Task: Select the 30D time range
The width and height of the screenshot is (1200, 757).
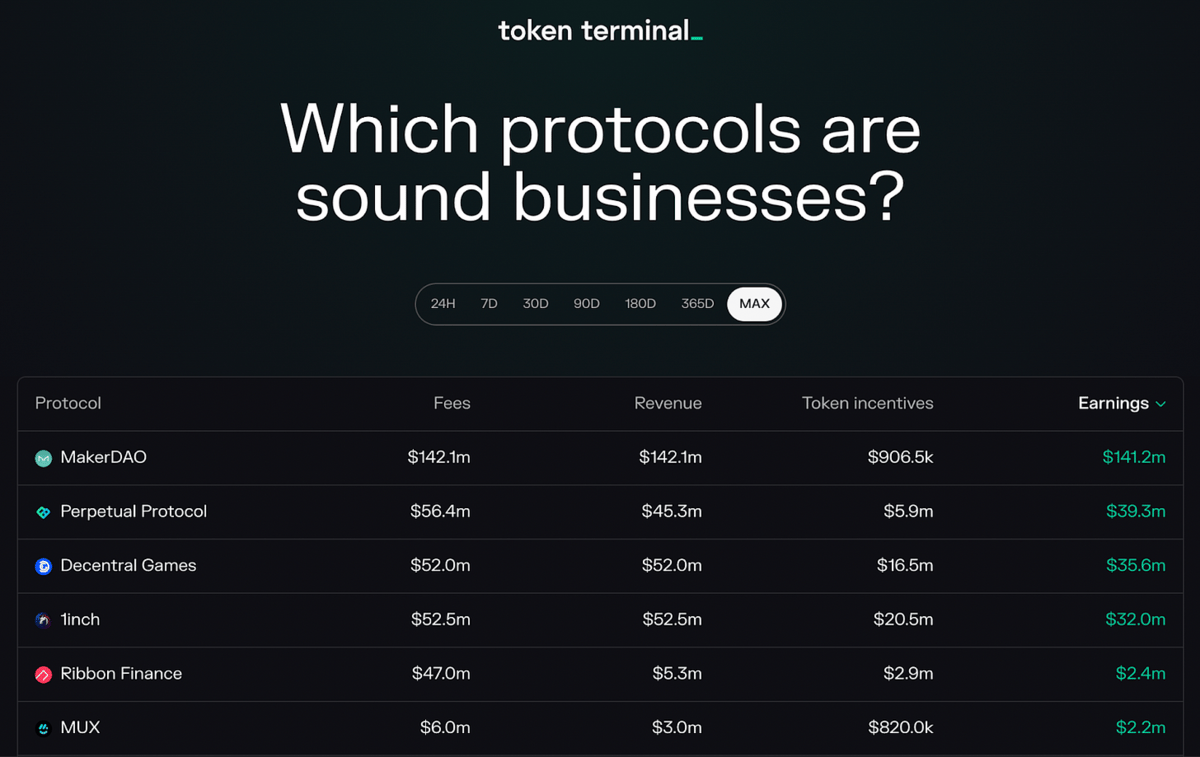Action: pyautogui.click(x=536, y=304)
